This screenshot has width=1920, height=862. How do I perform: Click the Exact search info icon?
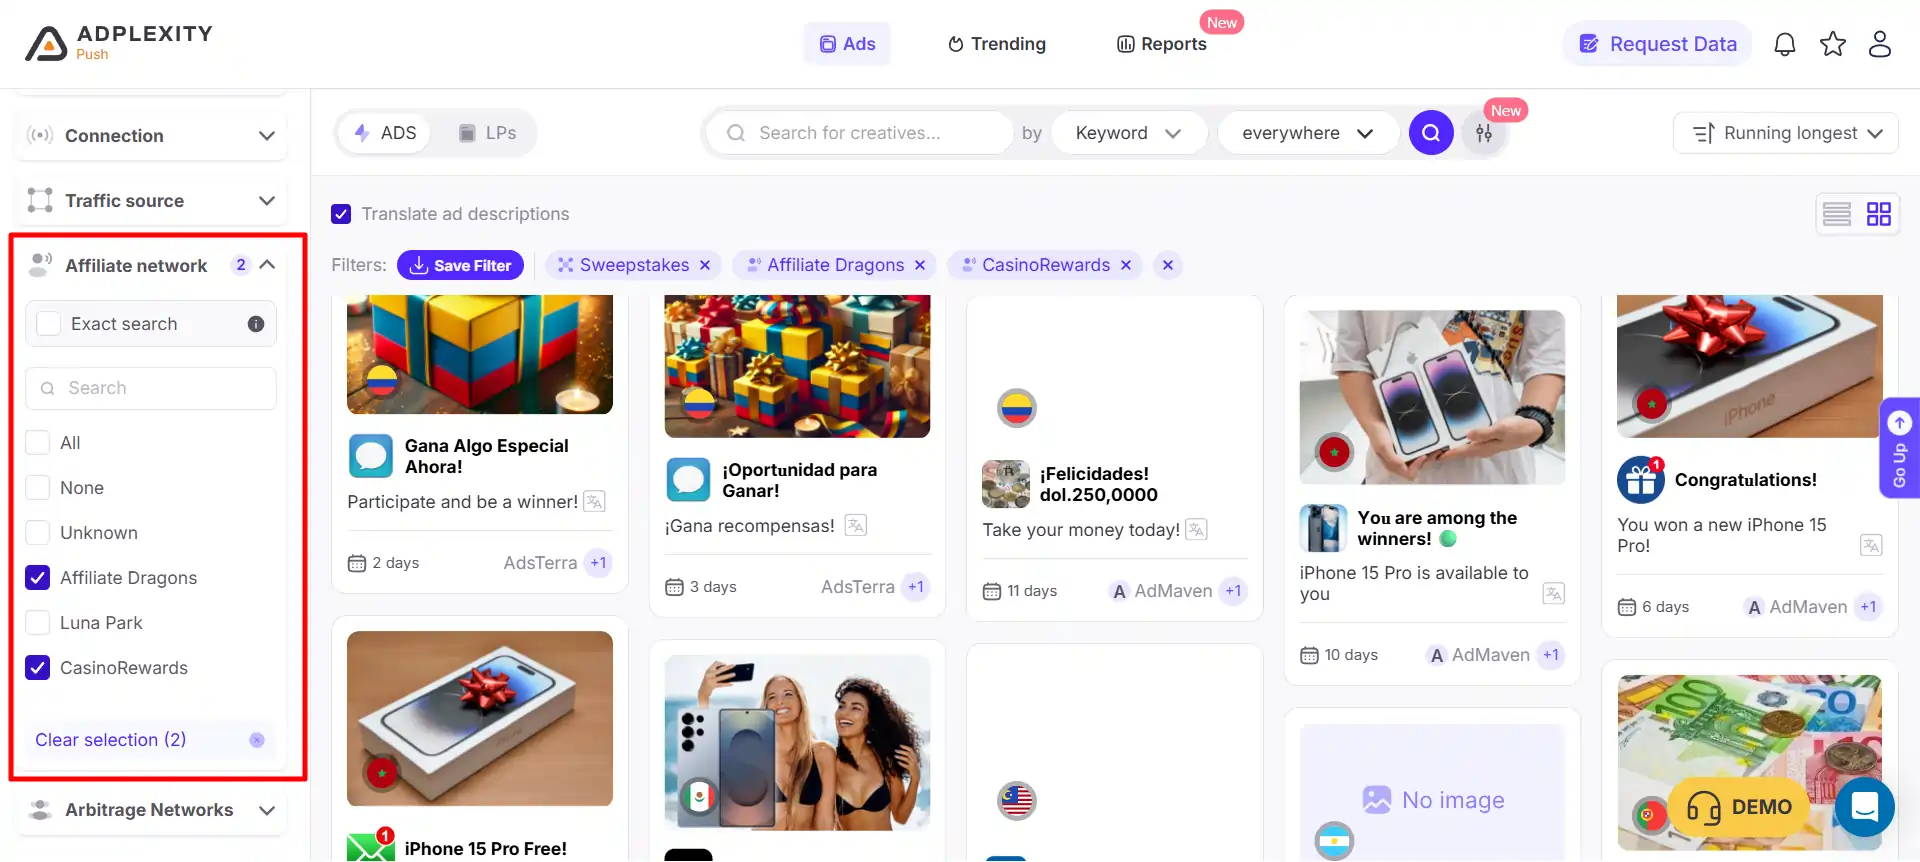tap(256, 324)
